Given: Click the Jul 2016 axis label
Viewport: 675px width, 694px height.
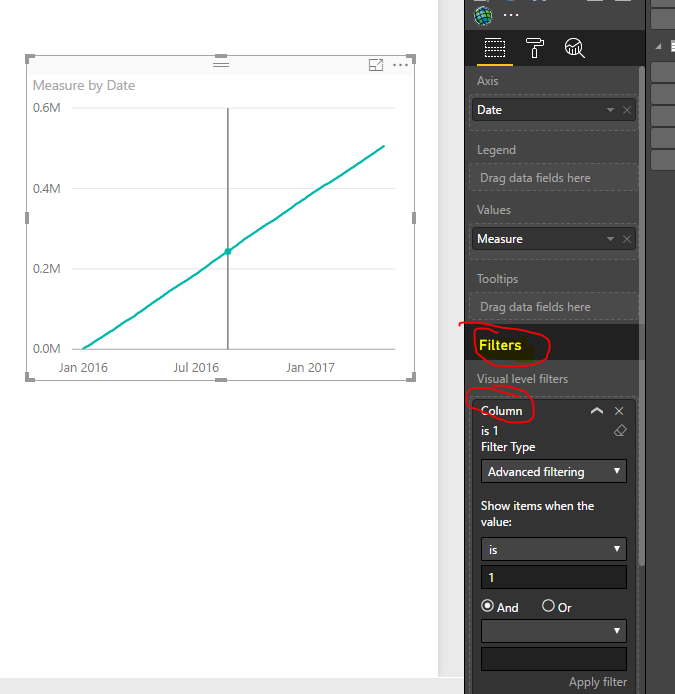Looking at the screenshot, I should (x=196, y=368).
